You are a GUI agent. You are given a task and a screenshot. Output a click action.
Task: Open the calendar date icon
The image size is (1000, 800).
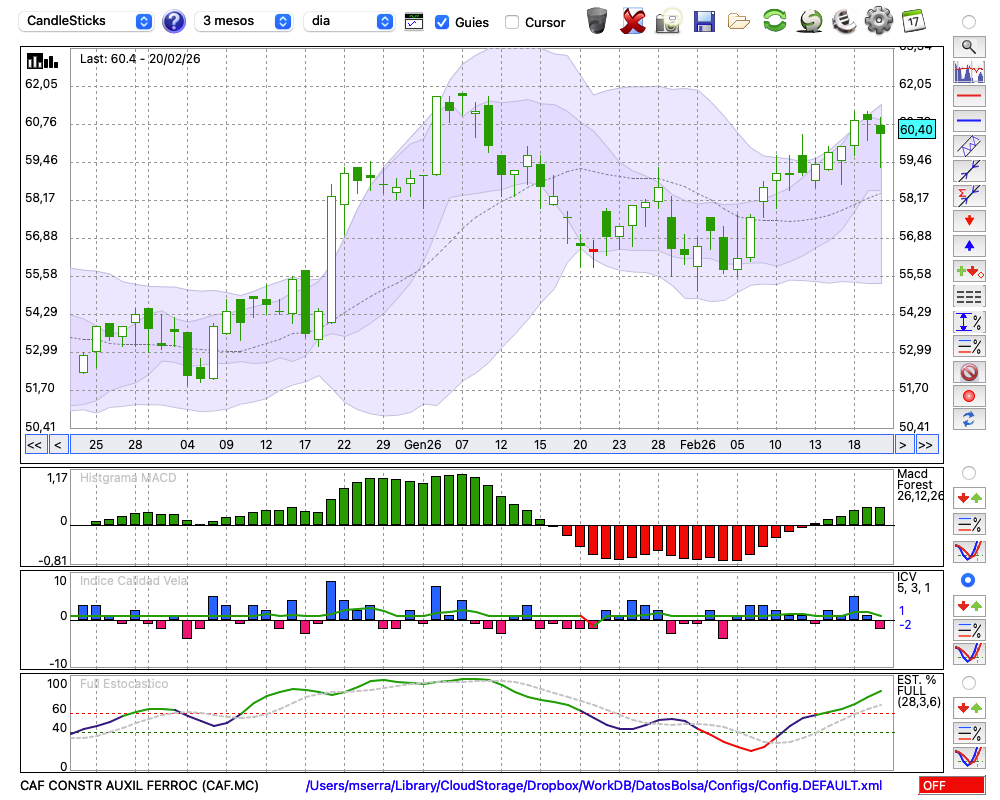(x=913, y=21)
